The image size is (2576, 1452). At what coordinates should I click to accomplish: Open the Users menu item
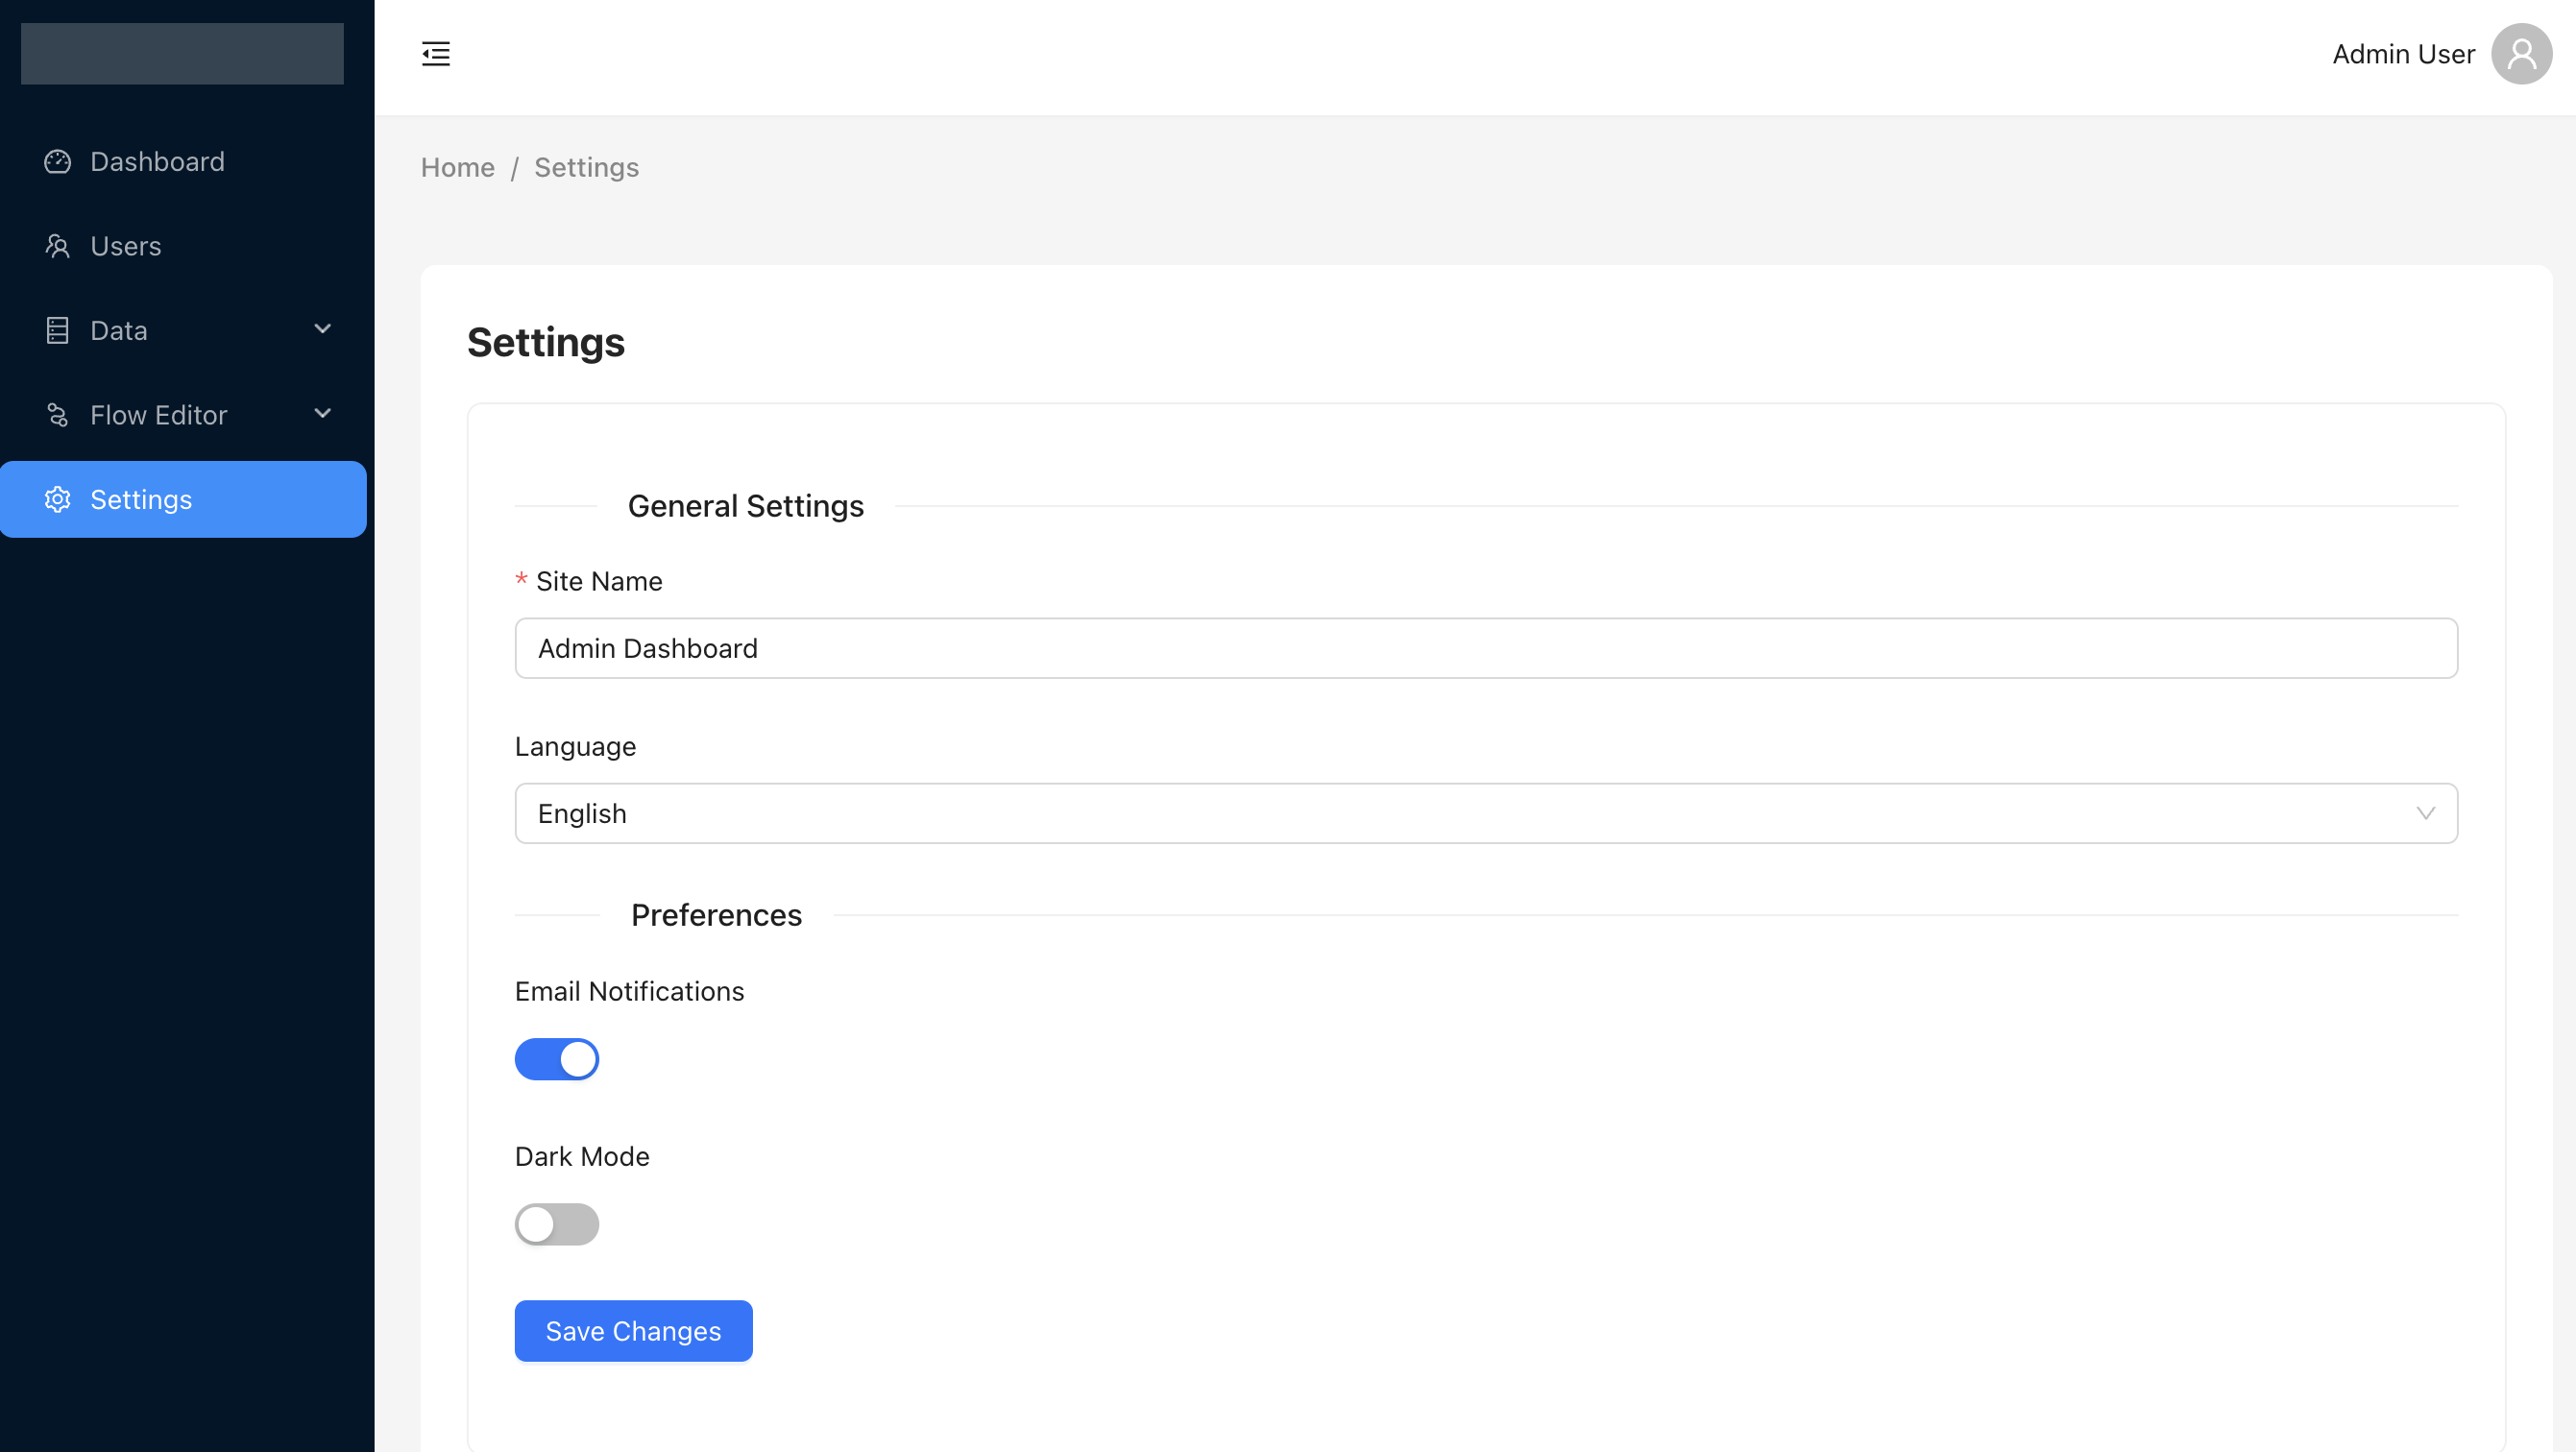pos(126,246)
